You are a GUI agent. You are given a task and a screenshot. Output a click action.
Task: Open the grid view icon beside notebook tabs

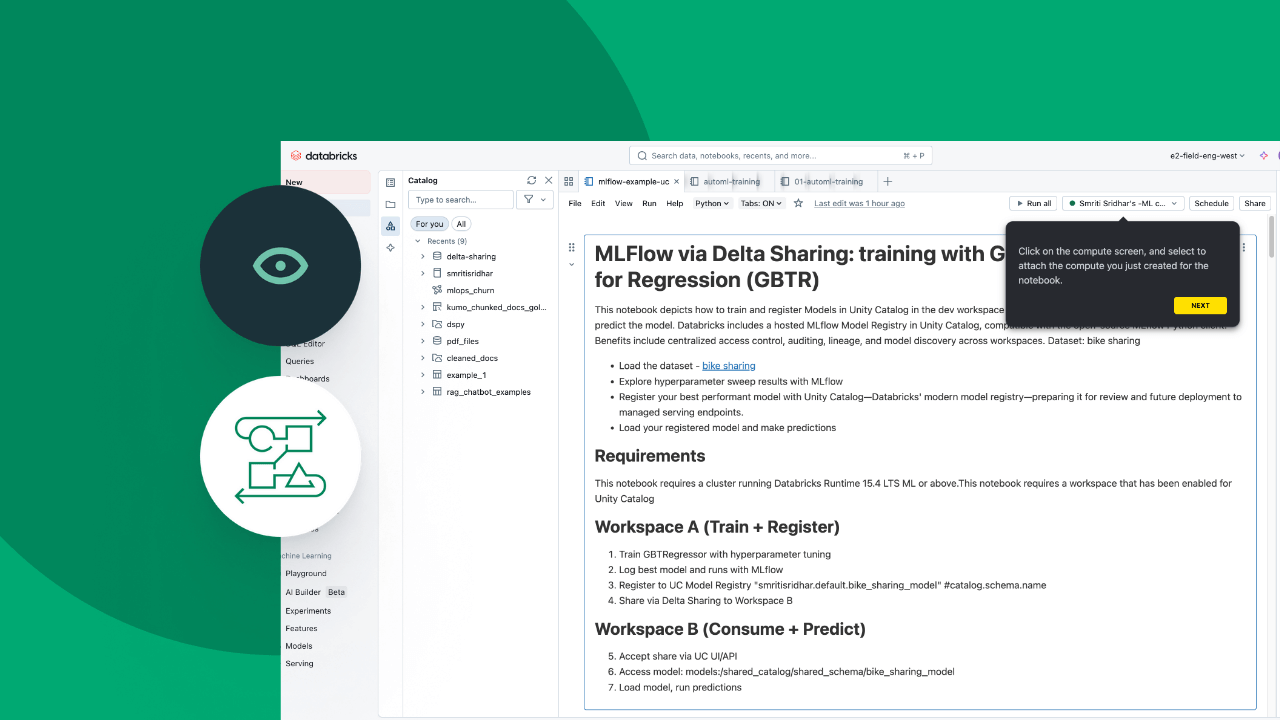pyautogui.click(x=568, y=181)
